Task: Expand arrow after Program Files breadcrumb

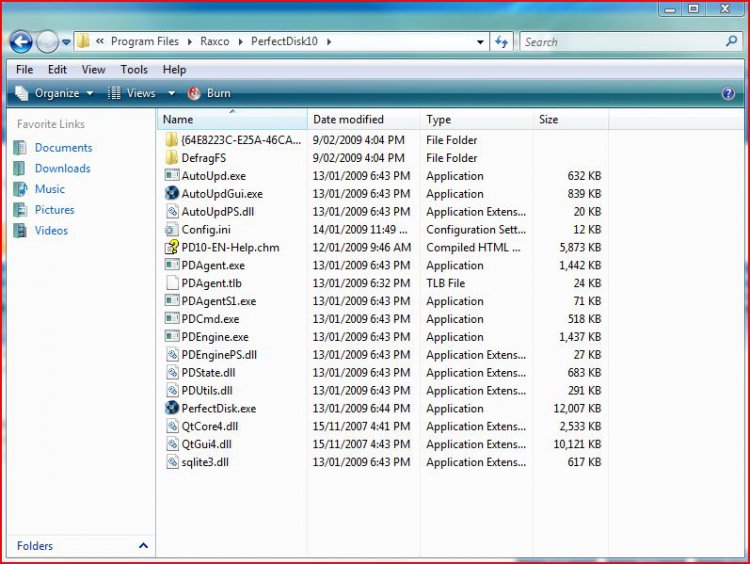Action: (190, 42)
